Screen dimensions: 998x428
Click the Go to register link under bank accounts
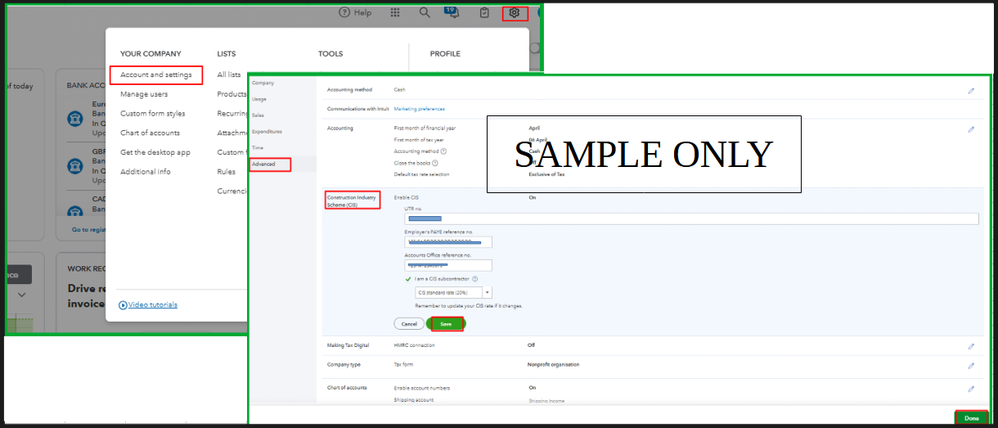pos(88,229)
